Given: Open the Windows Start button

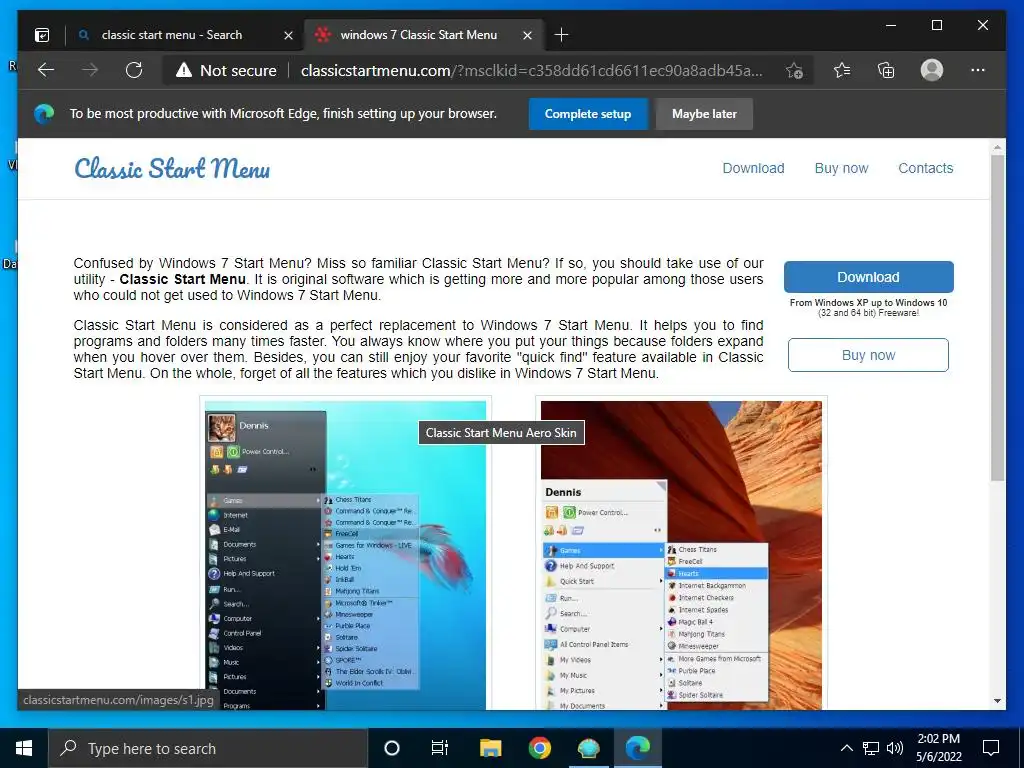Looking at the screenshot, I should pyautogui.click(x=24, y=748).
